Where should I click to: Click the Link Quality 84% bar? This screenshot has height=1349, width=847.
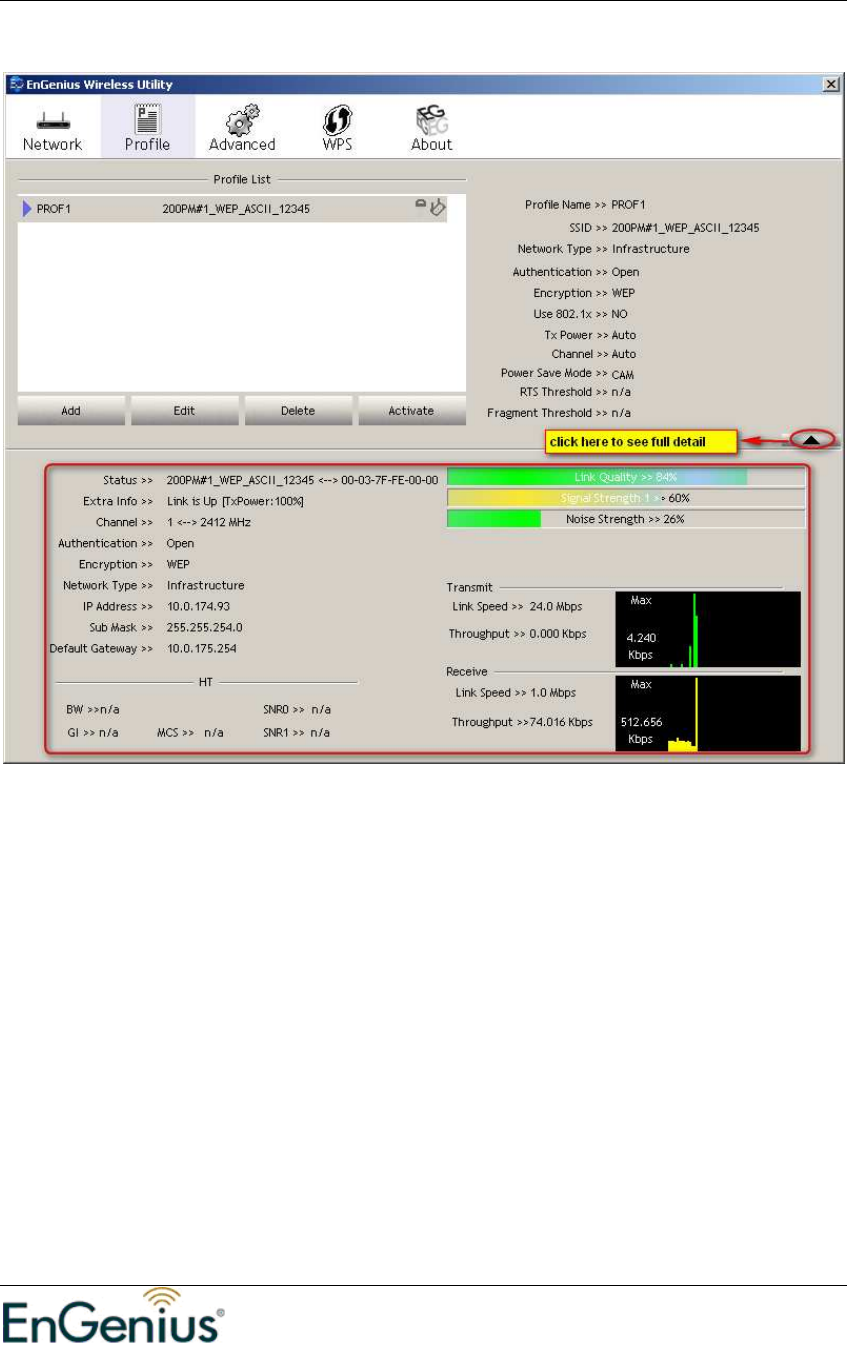[626, 477]
